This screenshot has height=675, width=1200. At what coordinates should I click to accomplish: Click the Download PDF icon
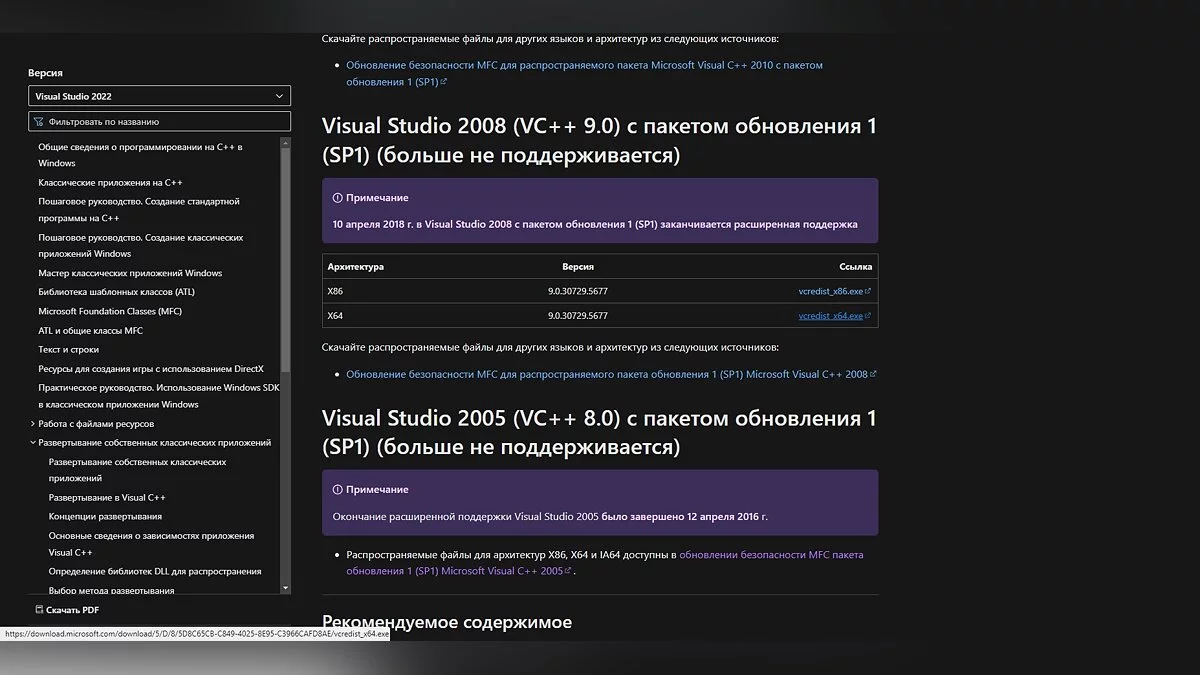39,609
